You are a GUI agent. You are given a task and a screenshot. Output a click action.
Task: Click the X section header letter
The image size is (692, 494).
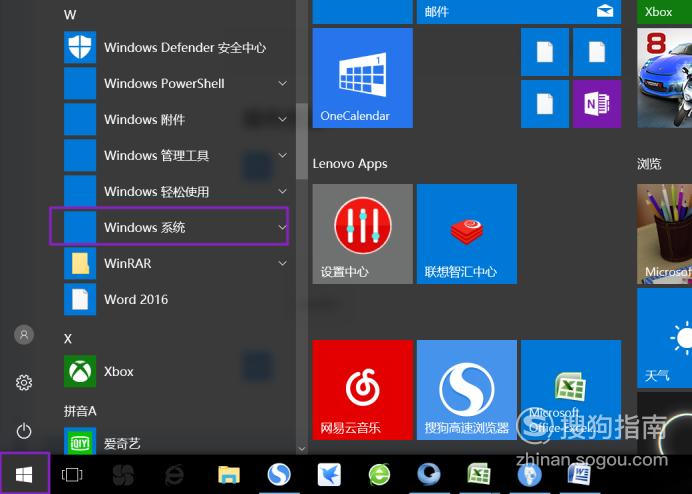pos(68,339)
